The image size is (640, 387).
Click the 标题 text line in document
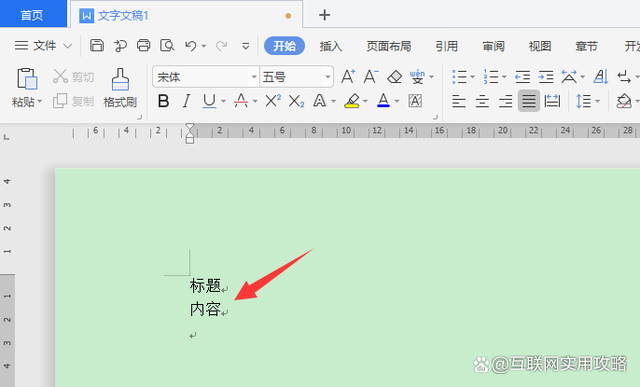(205, 286)
